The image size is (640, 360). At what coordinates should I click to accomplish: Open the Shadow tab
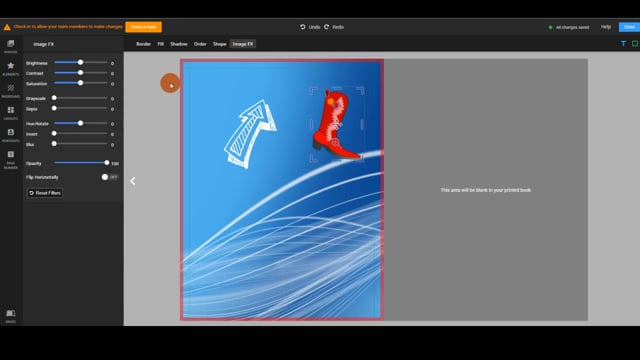179,44
